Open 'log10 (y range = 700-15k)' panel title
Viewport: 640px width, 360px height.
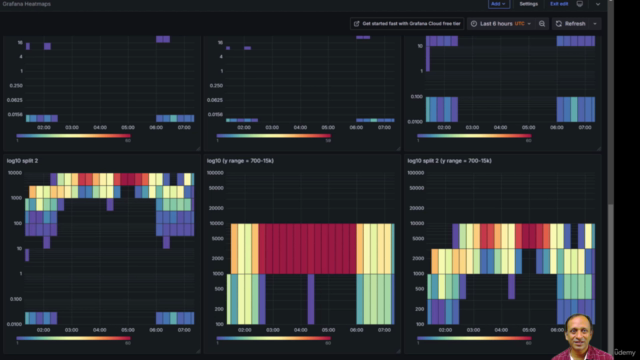(x=240, y=161)
